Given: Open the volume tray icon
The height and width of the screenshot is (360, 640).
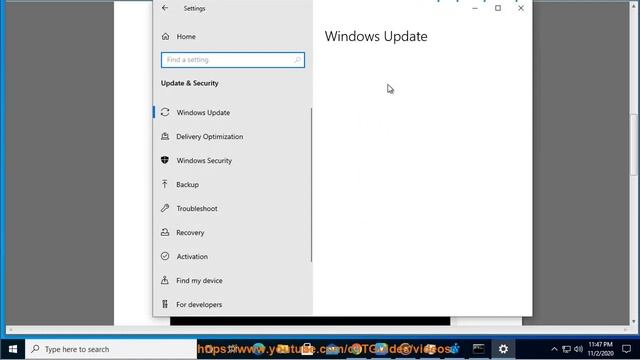Looking at the screenshot, I should 579,349.
